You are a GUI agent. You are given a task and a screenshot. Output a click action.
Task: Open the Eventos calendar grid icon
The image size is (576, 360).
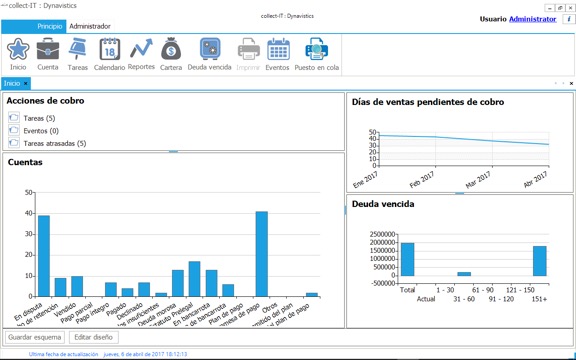(x=278, y=49)
